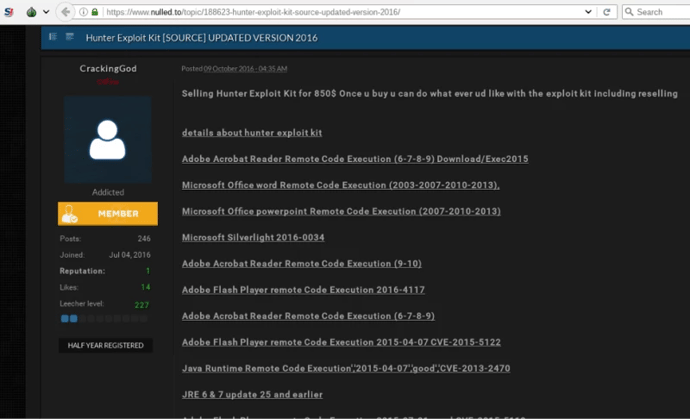Click the Acrobat Reader Download/Exec2015 line
690x419 pixels.
(x=355, y=159)
